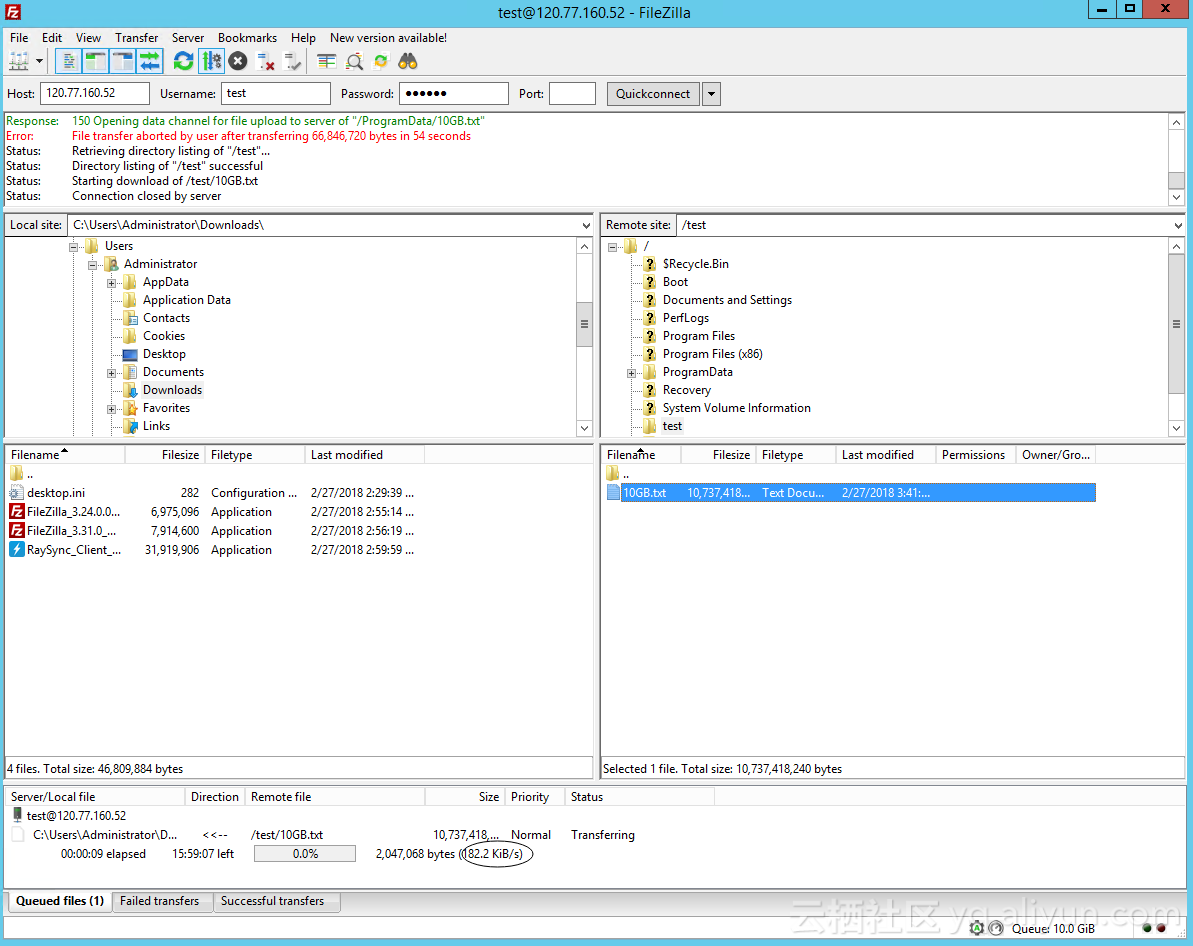
Task: Sort remote files by Permissions column
Action: click(975, 454)
